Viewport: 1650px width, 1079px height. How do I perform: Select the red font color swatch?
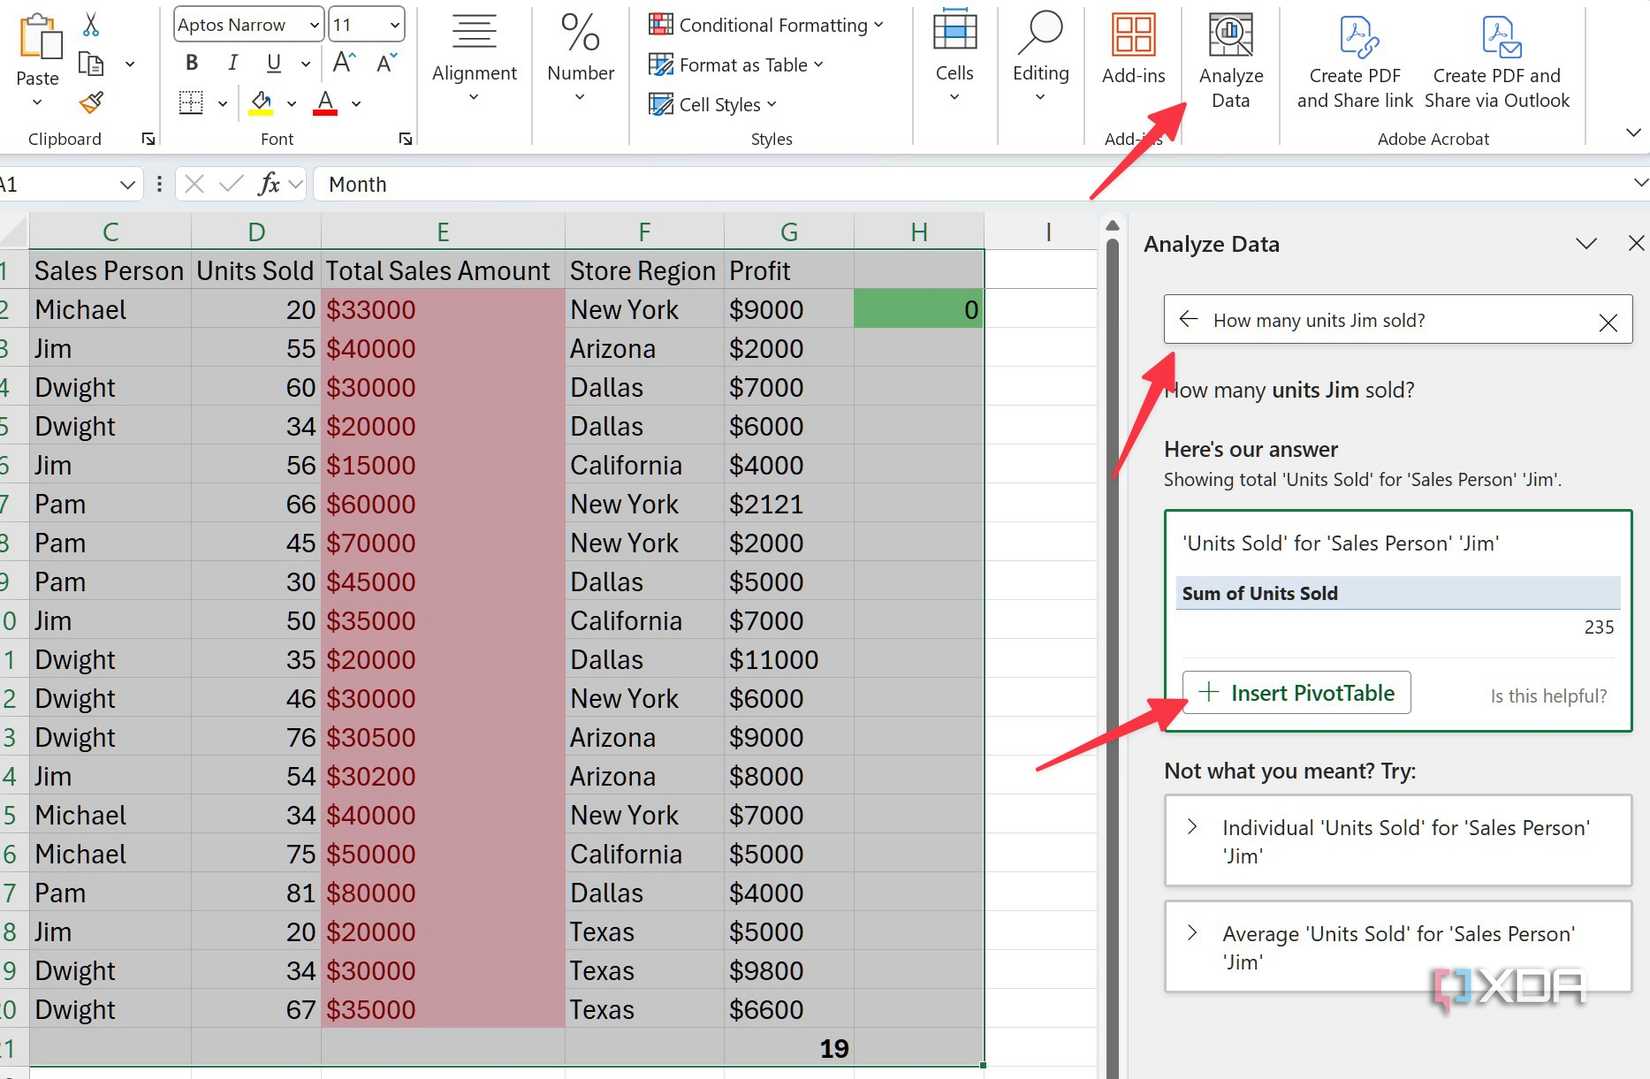(x=323, y=103)
